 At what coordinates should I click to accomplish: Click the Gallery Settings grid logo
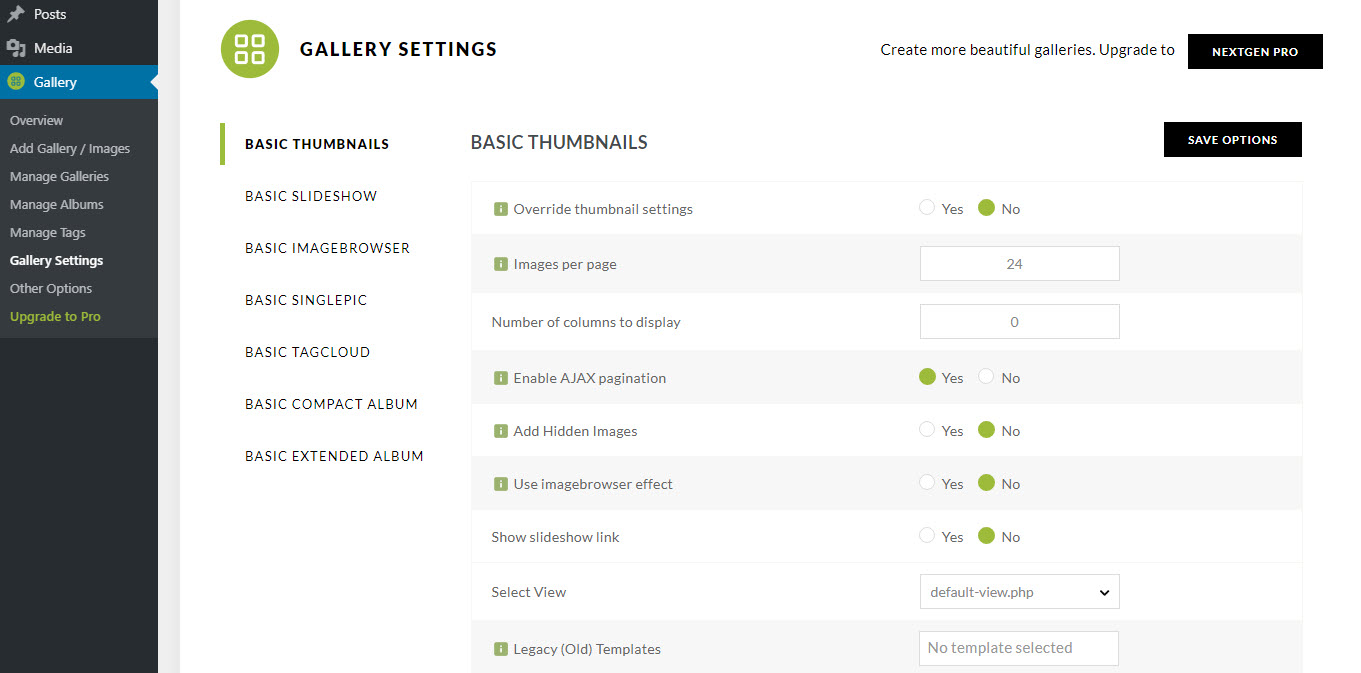click(x=249, y=48)
